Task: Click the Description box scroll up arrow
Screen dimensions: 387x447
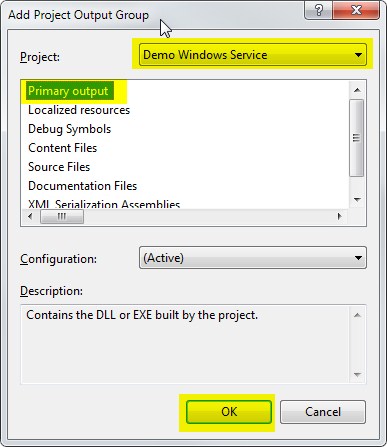Action: coord(357,315)
